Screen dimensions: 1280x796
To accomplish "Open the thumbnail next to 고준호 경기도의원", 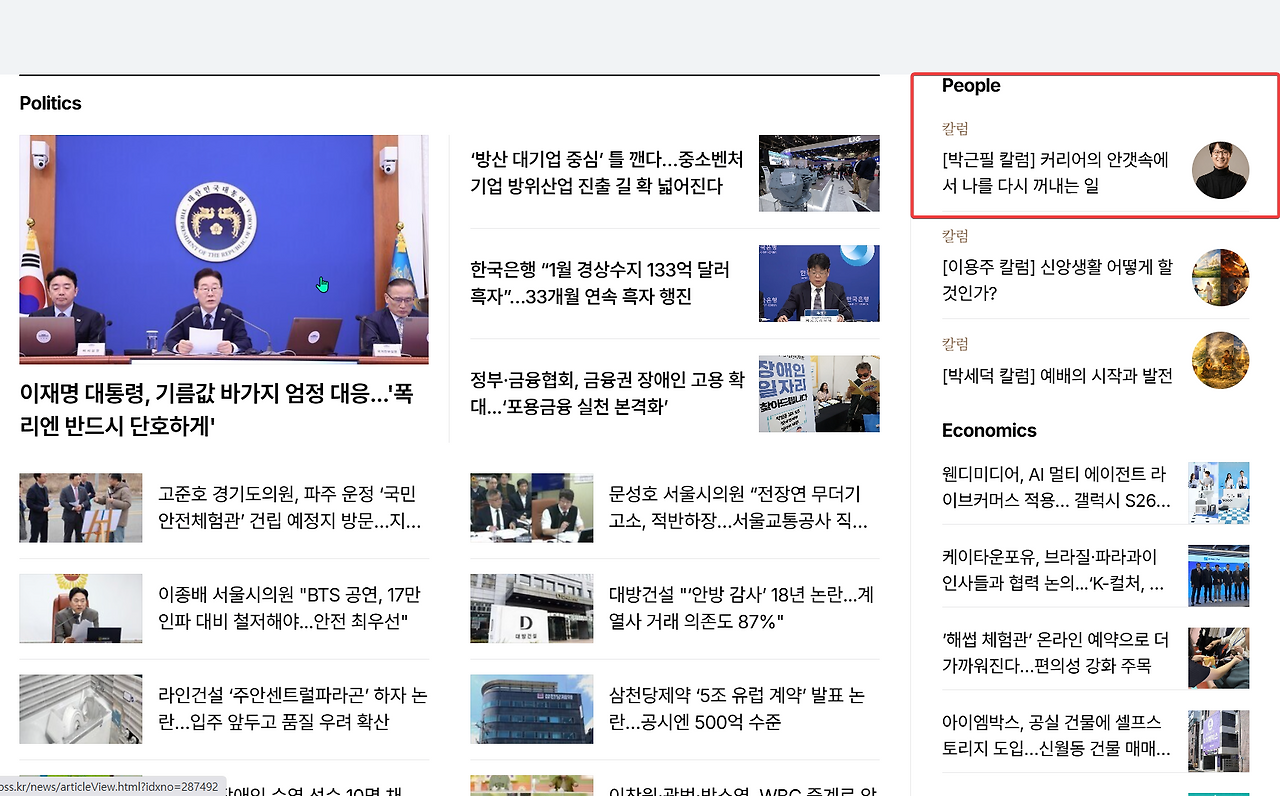I will 80,508.
